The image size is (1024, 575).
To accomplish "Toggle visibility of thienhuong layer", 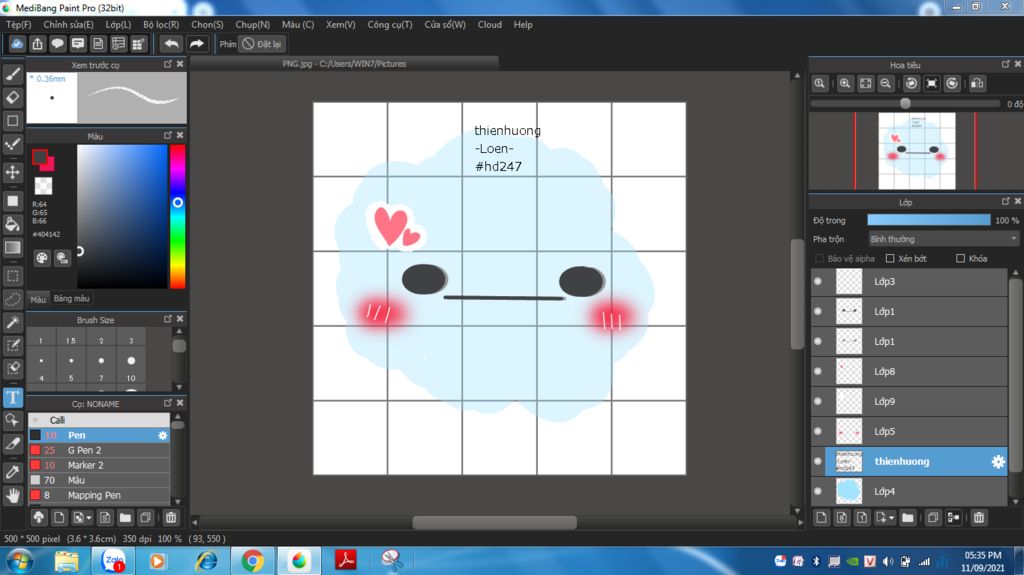I will [x=818, y=461].
